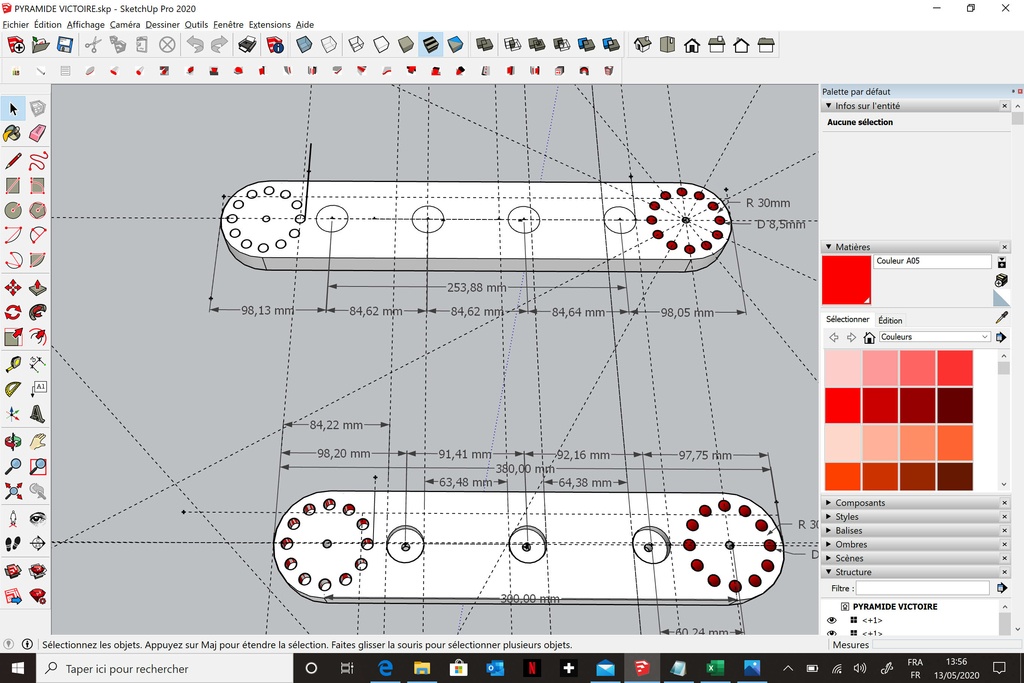The image size is (1024, 683).
Task: Collapse the Infos sur l'entité panel
Action: tap(829, 106)
